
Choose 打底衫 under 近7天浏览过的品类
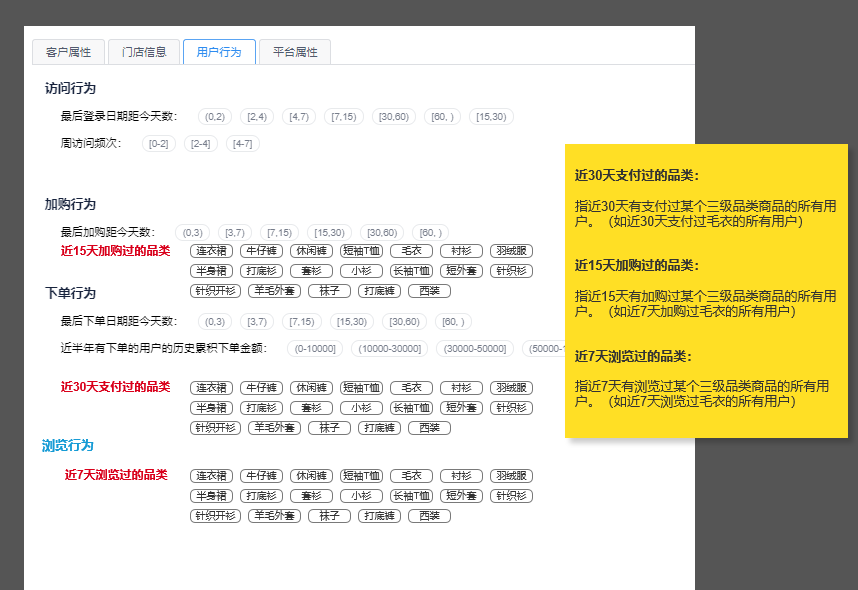pyautogui.click(x=262, y=496)
